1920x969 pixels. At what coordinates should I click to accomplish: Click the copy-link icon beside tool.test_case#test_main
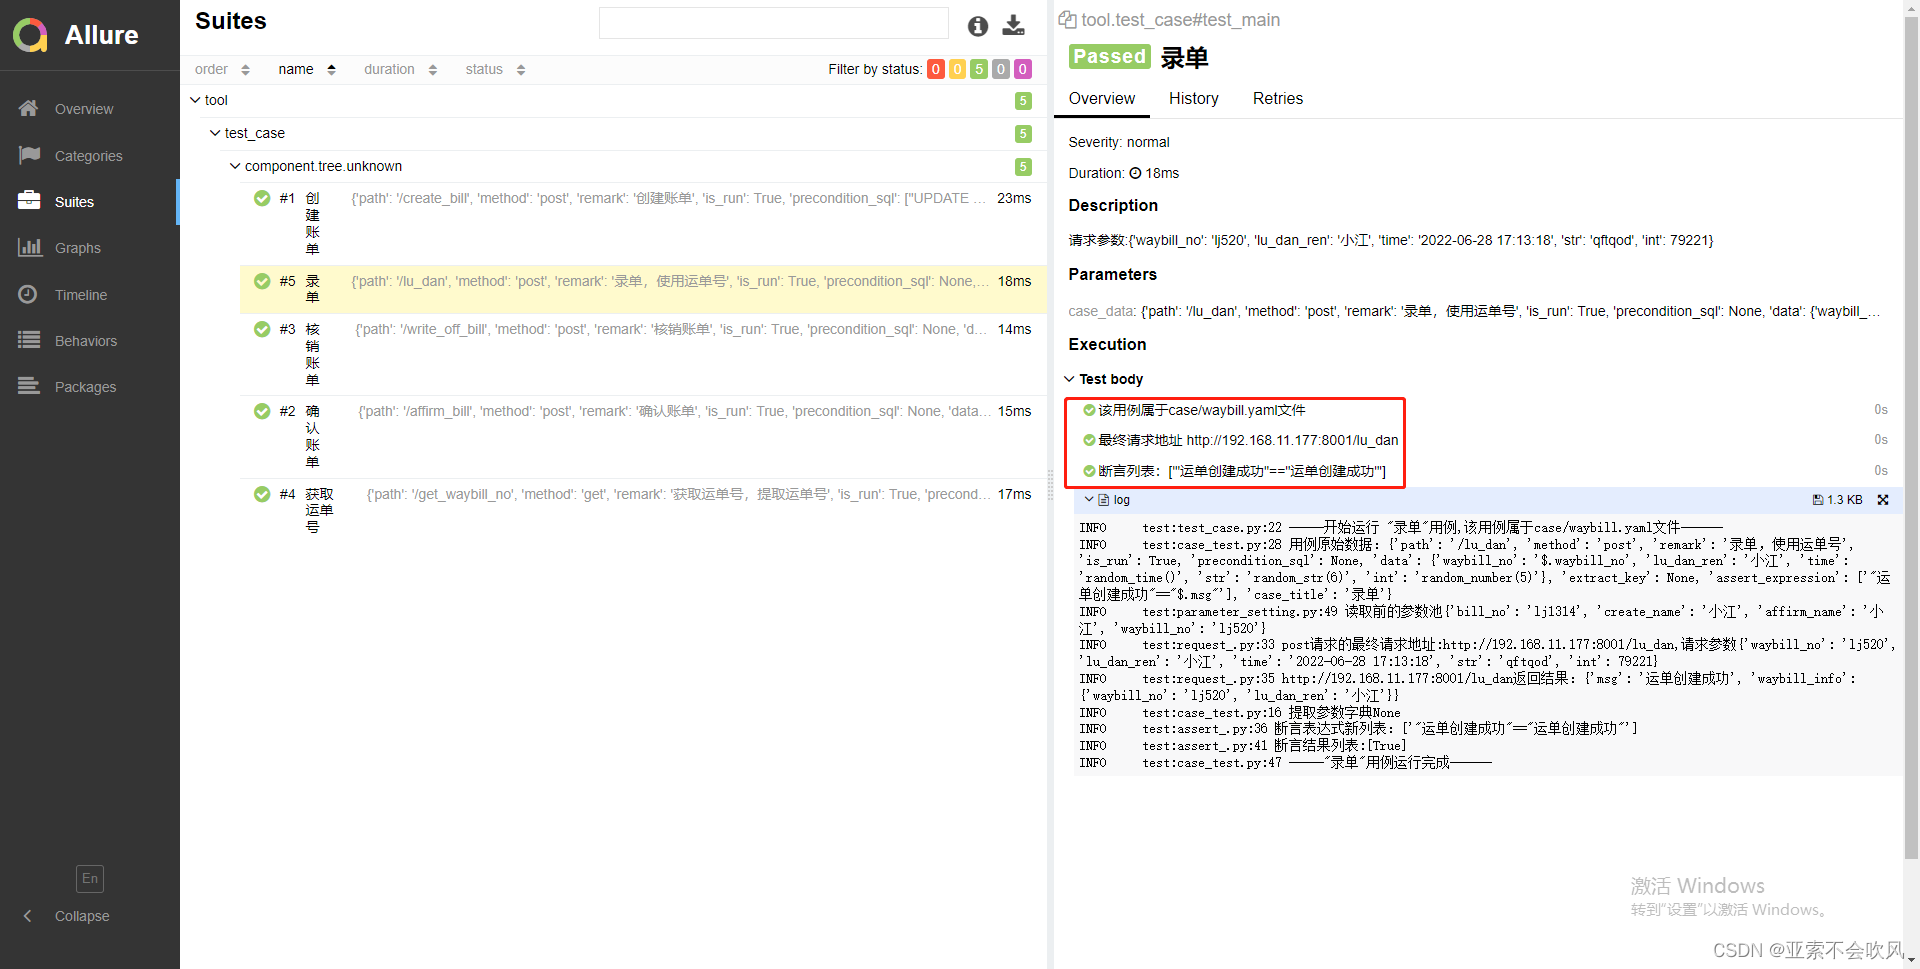1067,20
